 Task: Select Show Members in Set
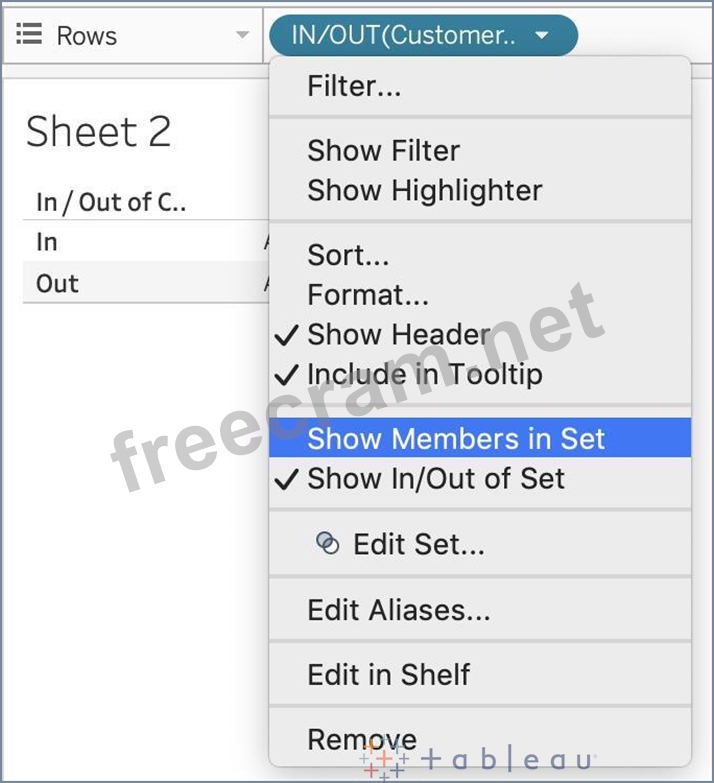[456, 439]
